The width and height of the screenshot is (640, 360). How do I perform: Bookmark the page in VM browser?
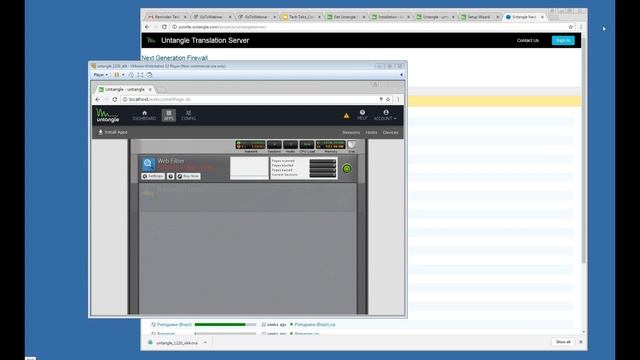[x=388, y=99]
